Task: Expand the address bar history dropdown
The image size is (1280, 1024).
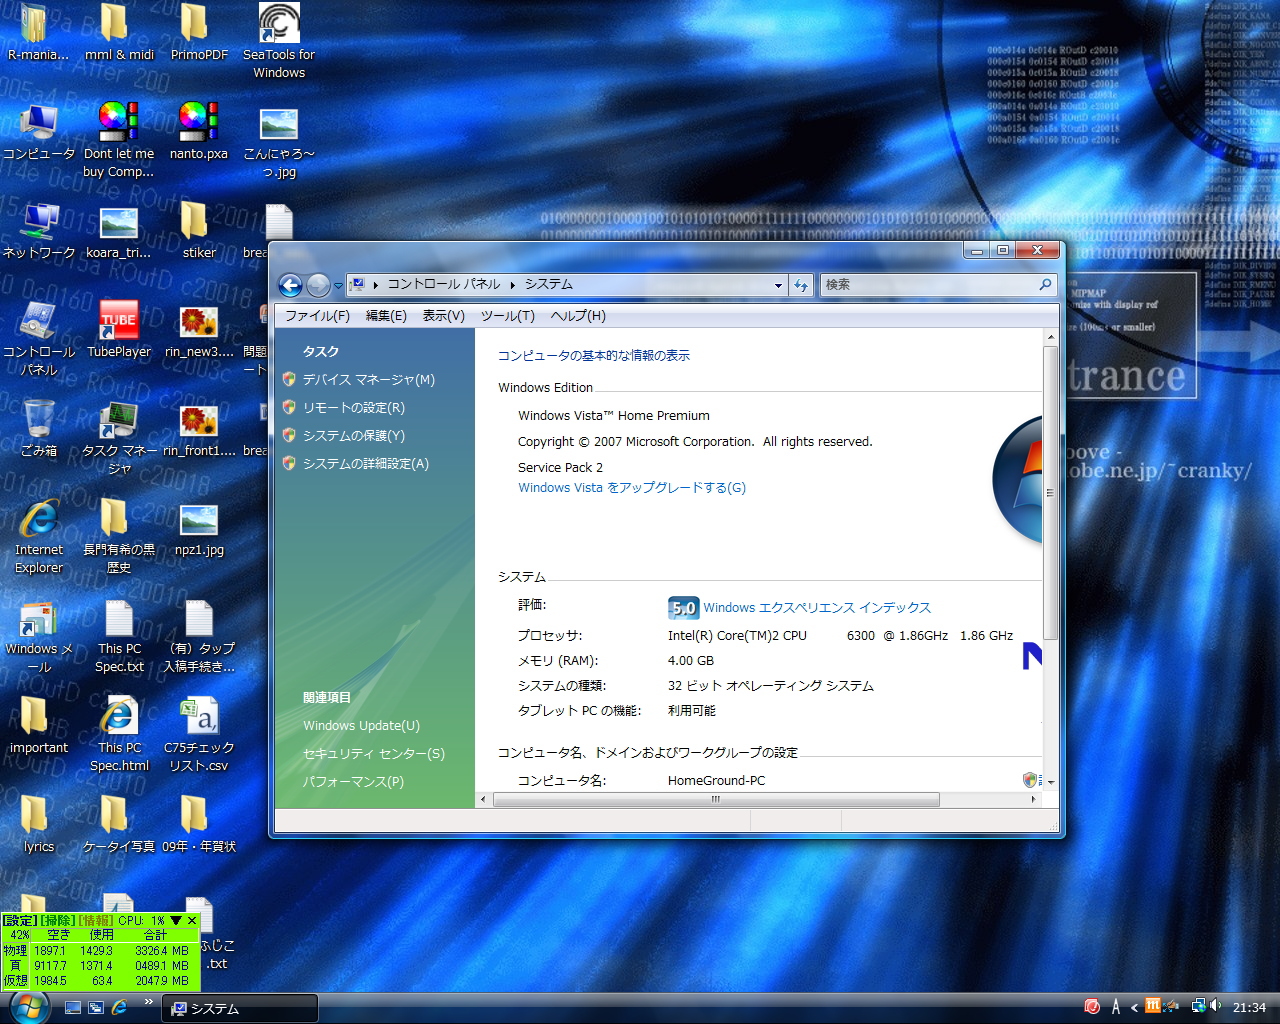Action: [778, 285]
